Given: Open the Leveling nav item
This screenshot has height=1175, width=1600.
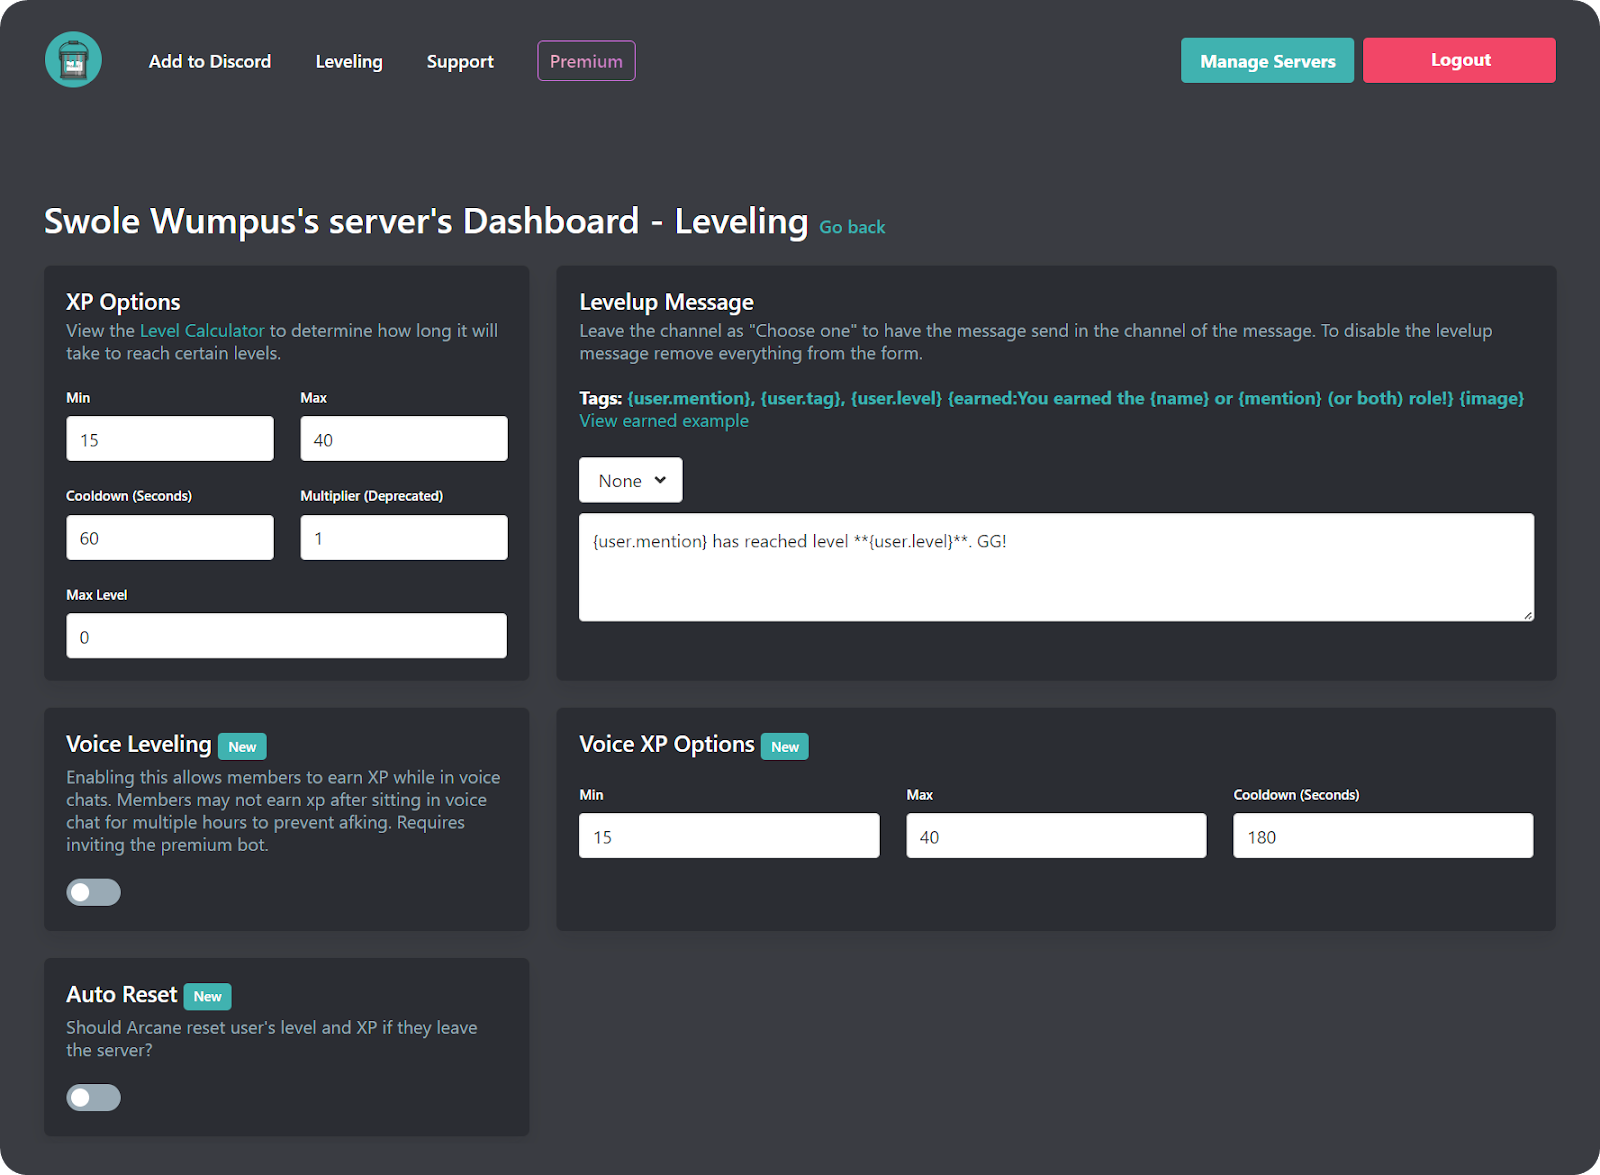Looking at the screenshot, I should tap(348, 61).
